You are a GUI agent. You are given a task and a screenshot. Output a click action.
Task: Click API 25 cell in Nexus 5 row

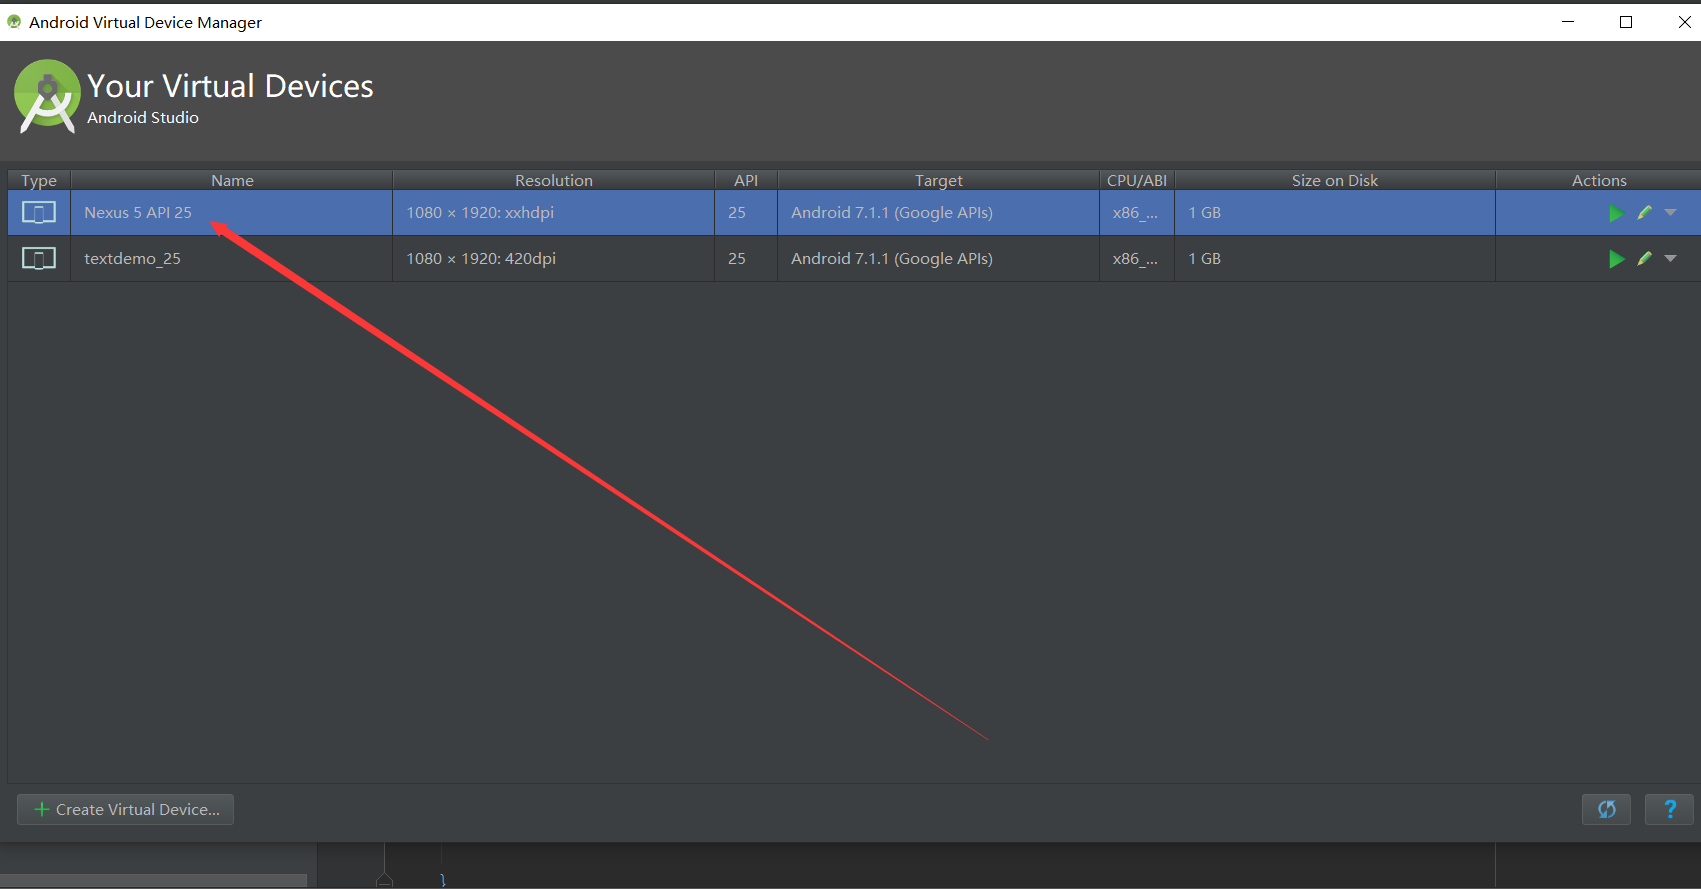746,213
